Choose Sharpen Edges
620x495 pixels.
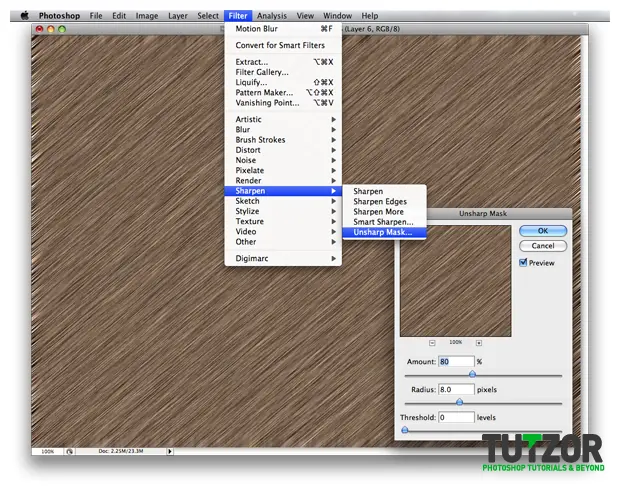pyautogui.click(x=384, y=202)
